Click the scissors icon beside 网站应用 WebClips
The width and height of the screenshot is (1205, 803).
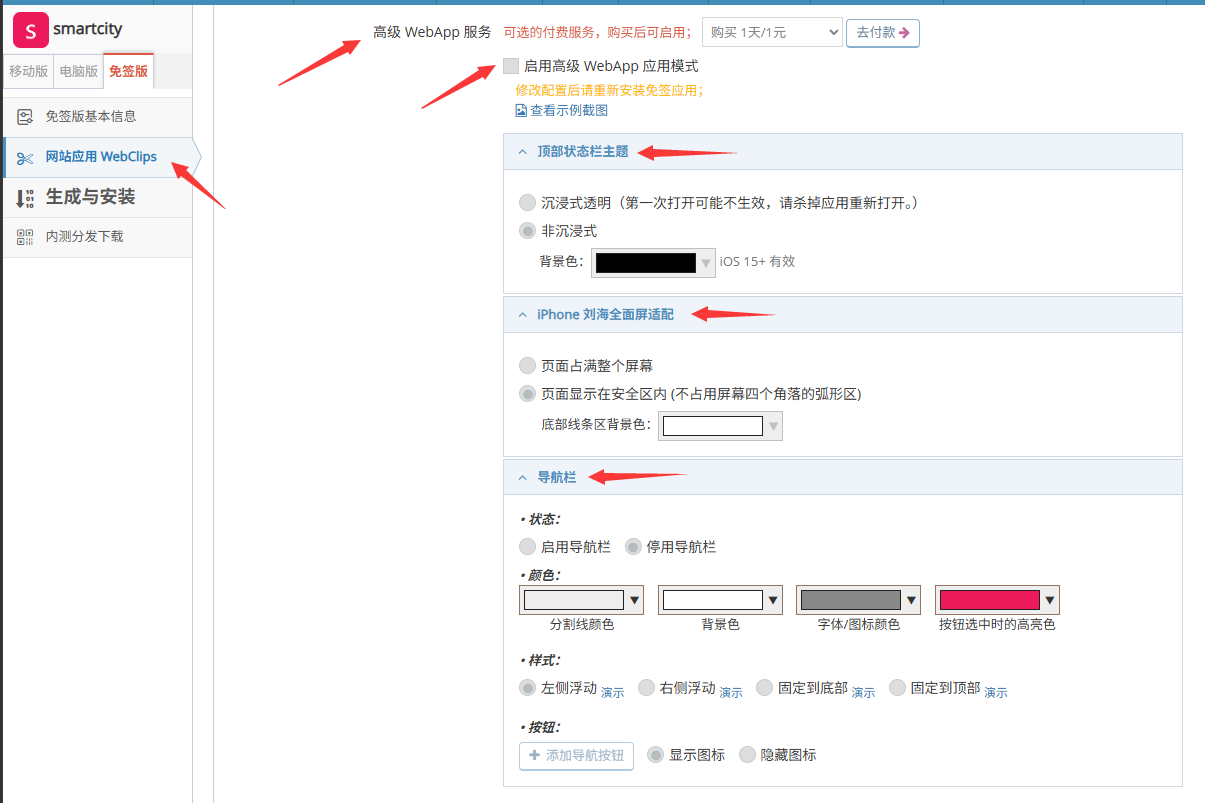[25, 158]
